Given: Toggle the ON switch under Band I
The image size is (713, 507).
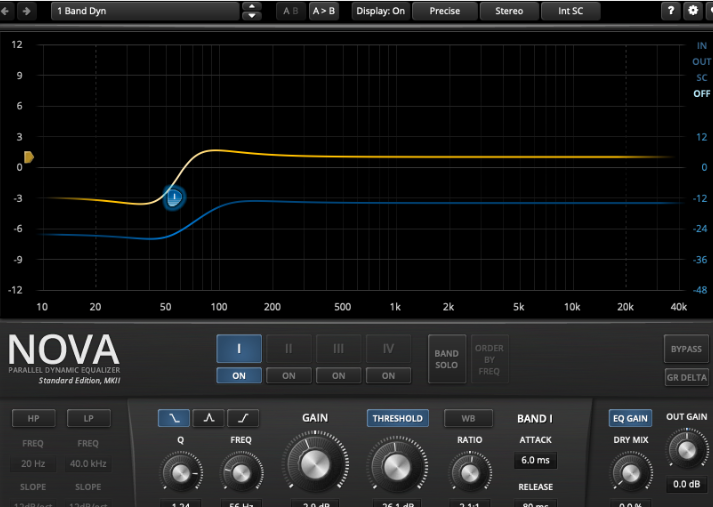Looking at the screenshot, I should pyautogui.click(x=239, y=375).
